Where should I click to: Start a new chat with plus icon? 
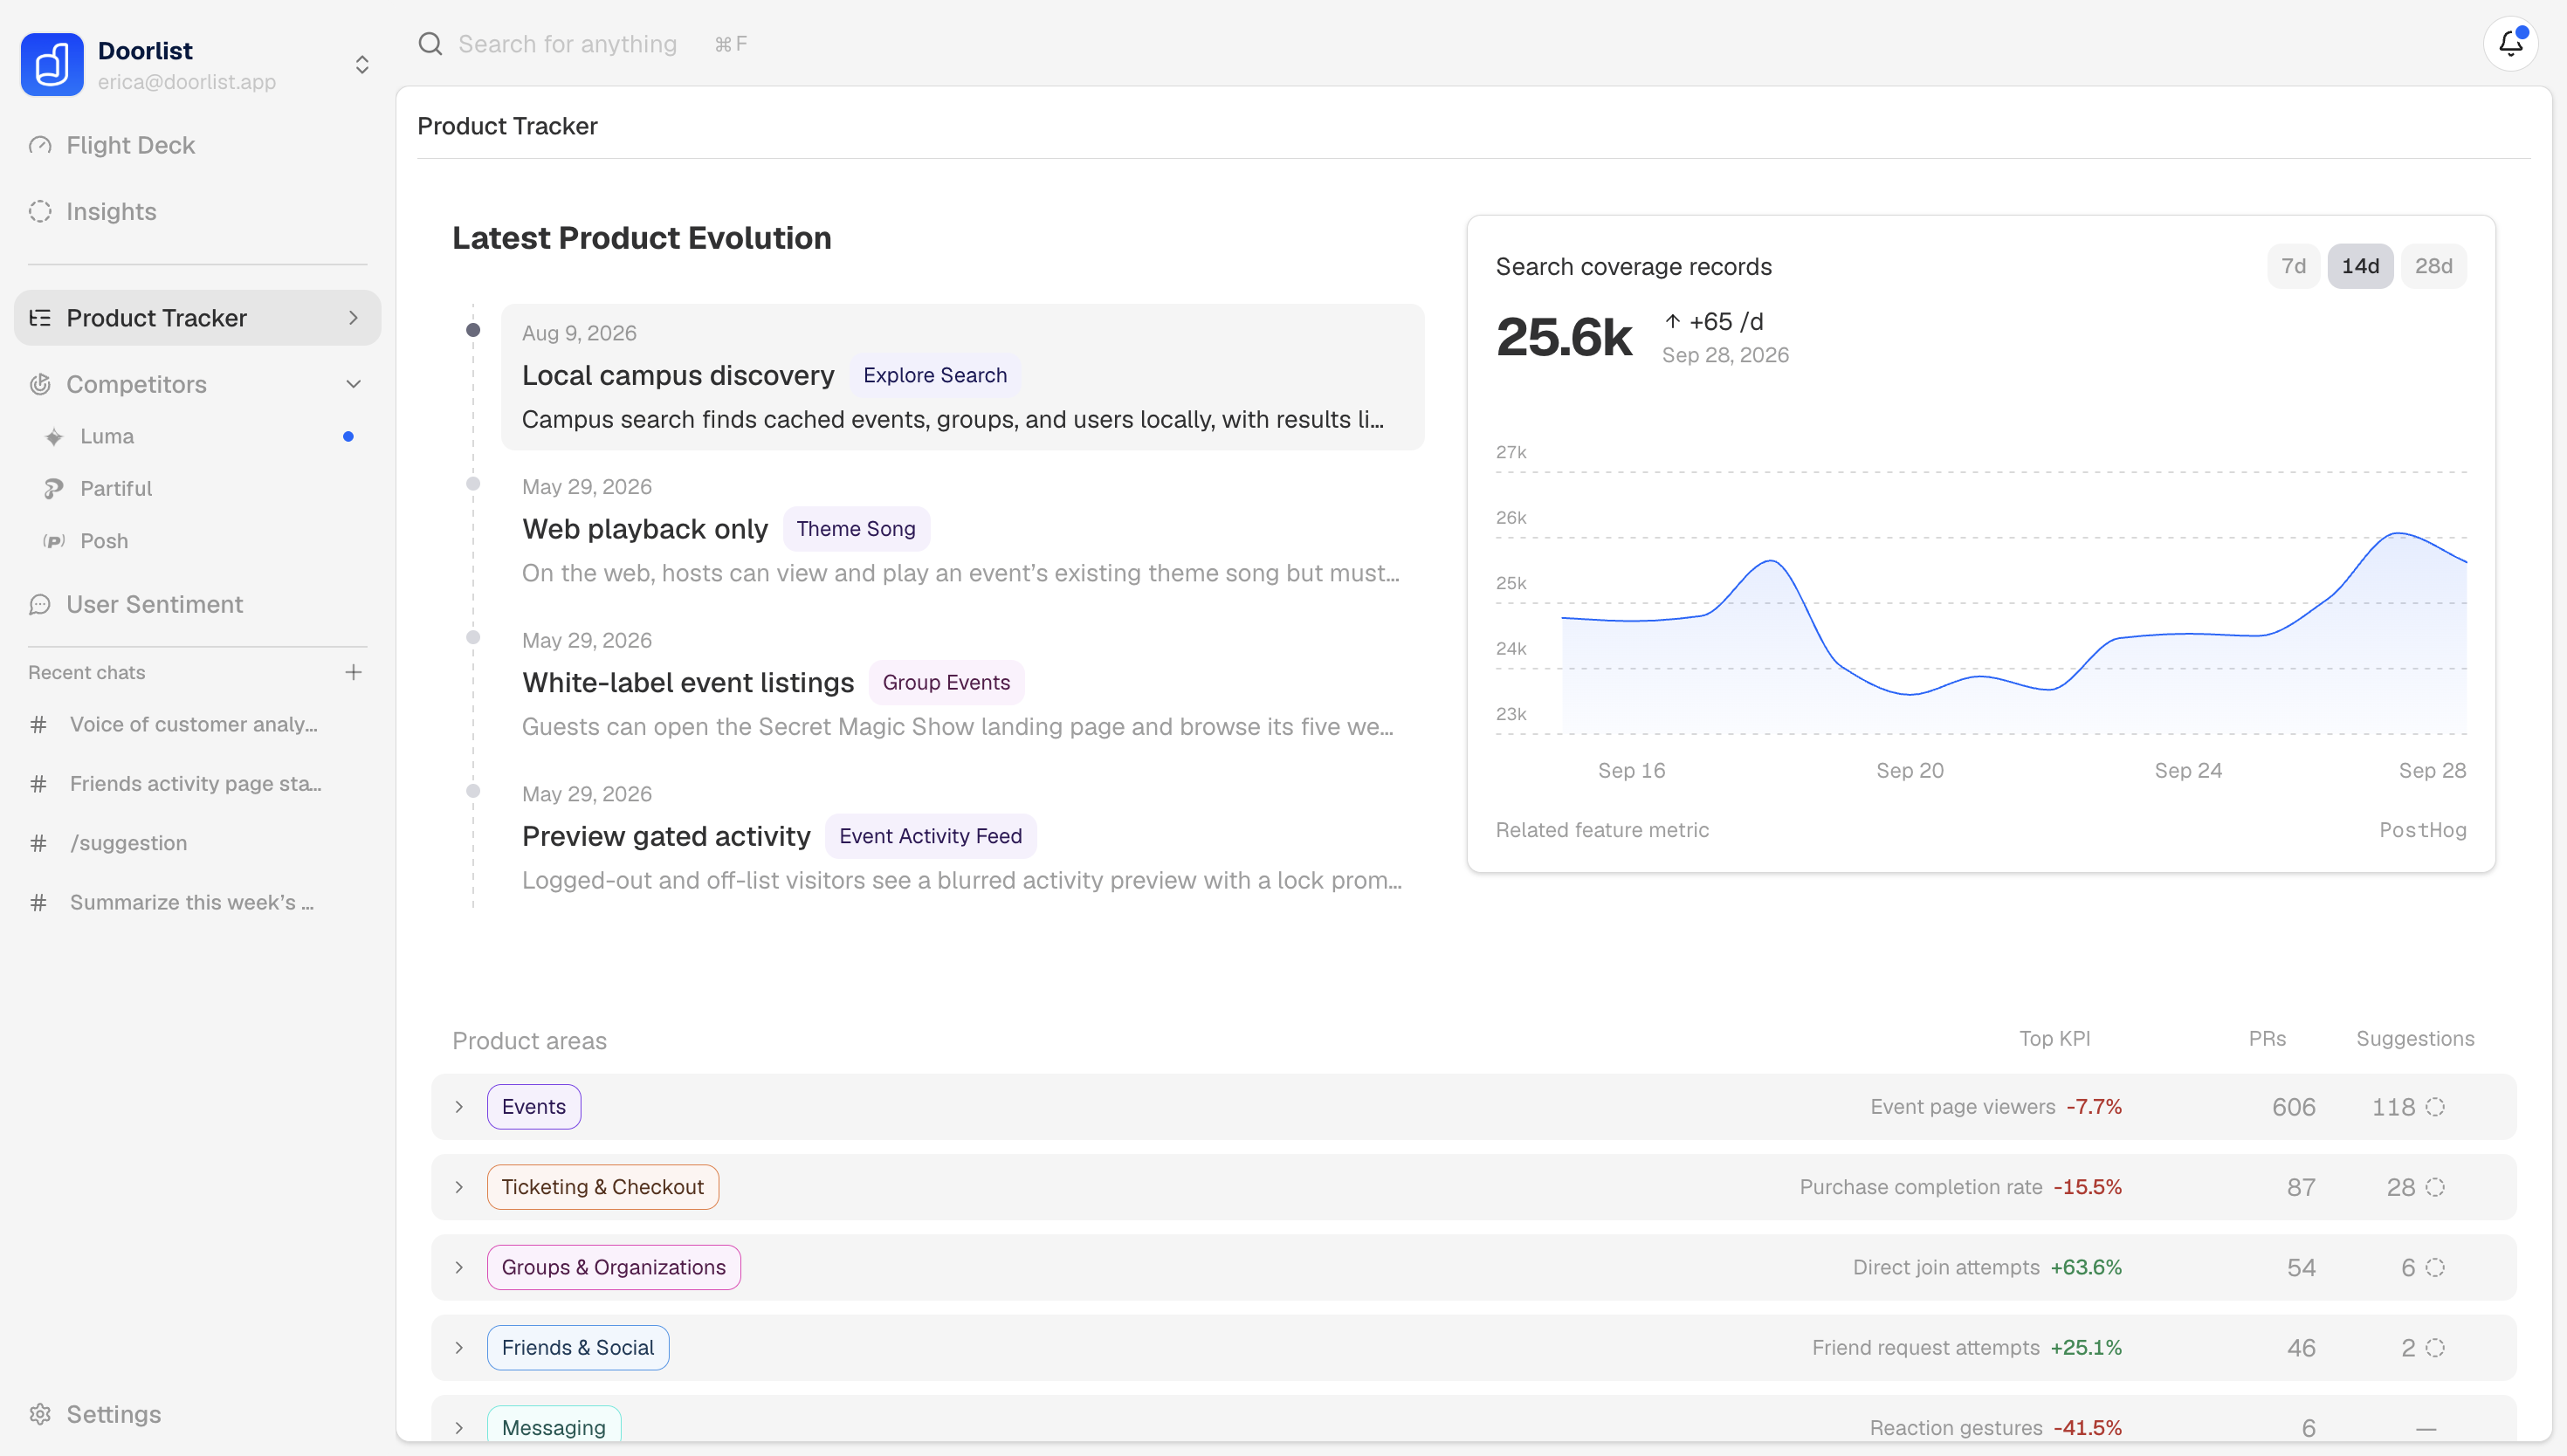coord(353,672)
